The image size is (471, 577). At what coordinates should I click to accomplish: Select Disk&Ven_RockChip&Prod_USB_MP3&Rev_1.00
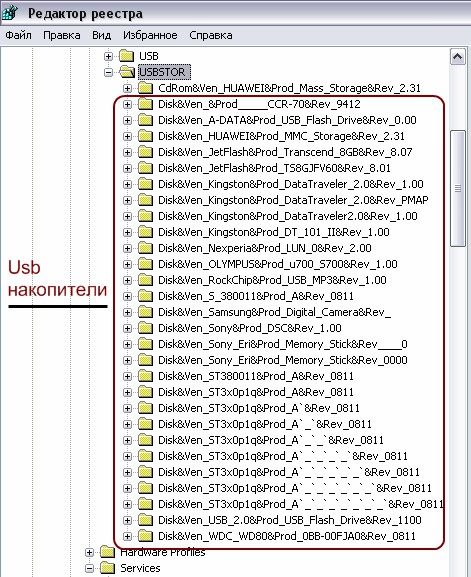[272, 280]
